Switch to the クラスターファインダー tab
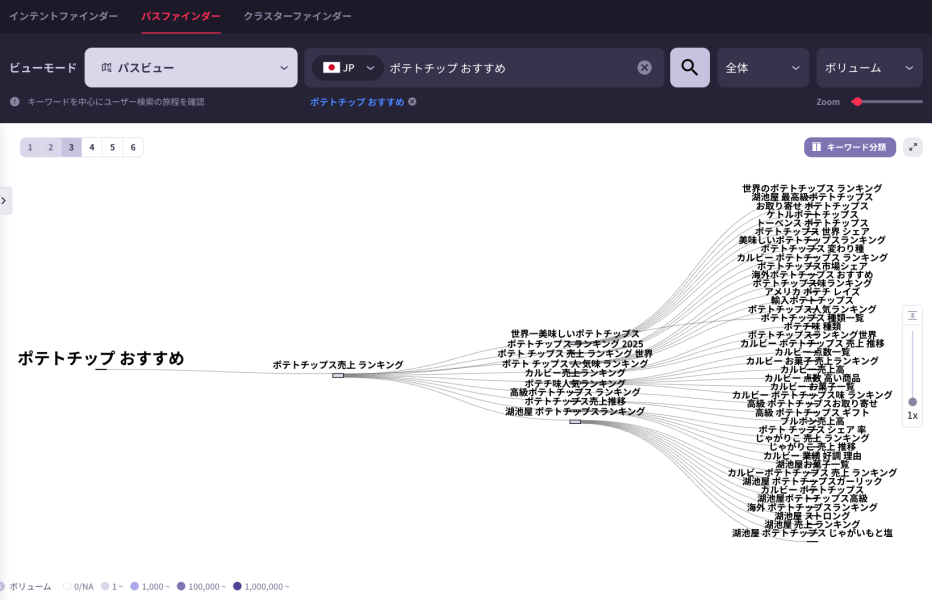932x600 pixels. coord(297,16)
